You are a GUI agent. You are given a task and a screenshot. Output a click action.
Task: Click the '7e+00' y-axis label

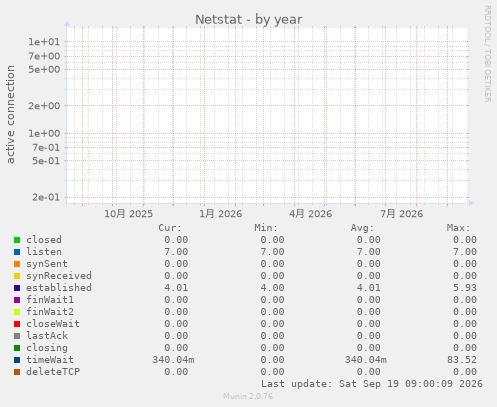point(44,56)
